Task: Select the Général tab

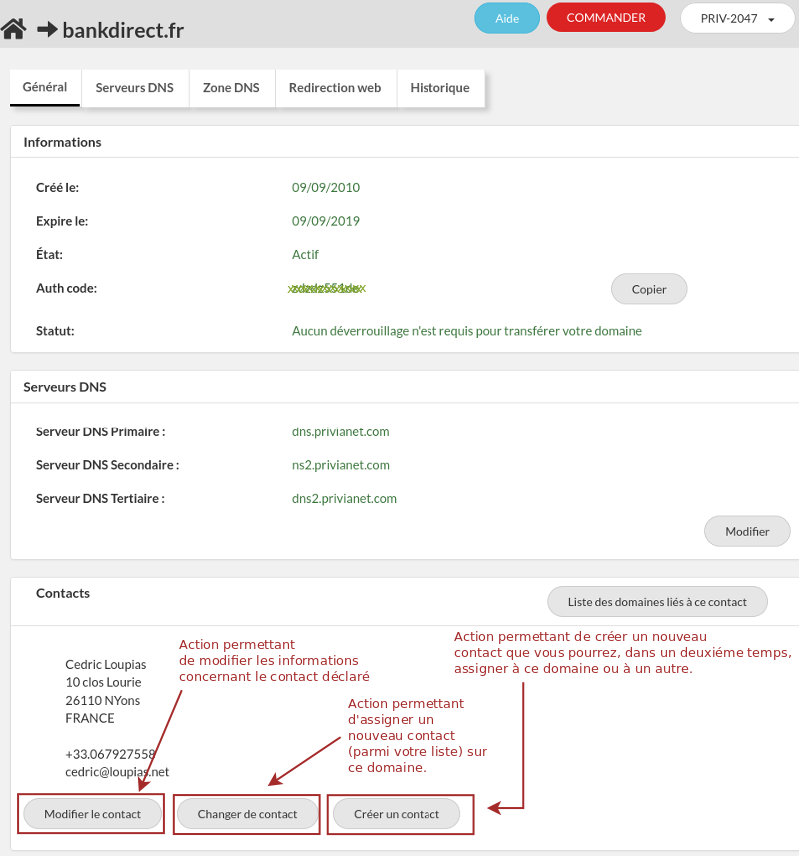Action: (x=45, y=87)
